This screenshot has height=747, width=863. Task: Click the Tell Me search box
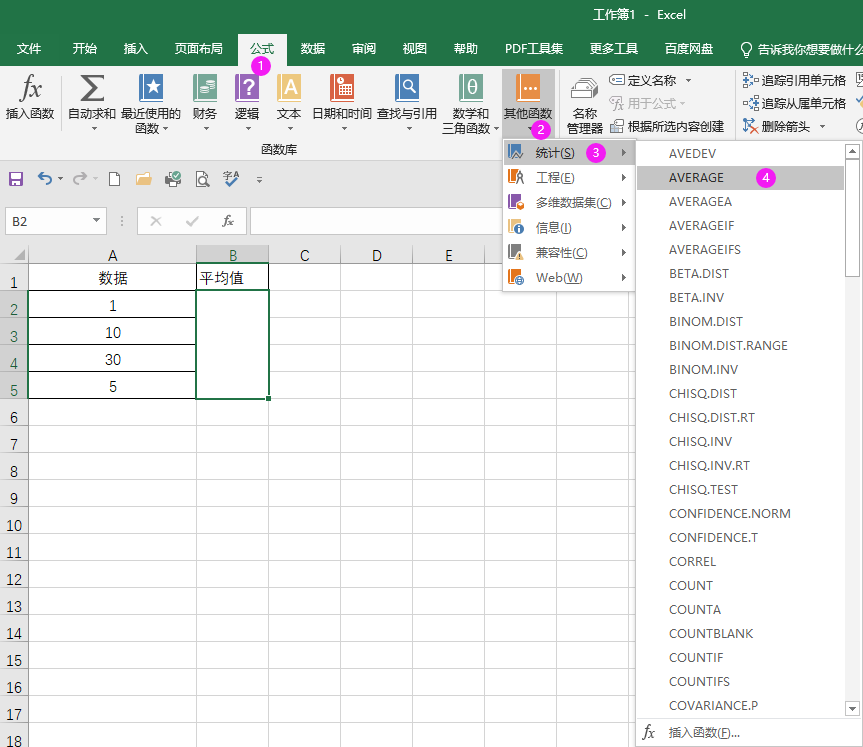coord(801,50)
